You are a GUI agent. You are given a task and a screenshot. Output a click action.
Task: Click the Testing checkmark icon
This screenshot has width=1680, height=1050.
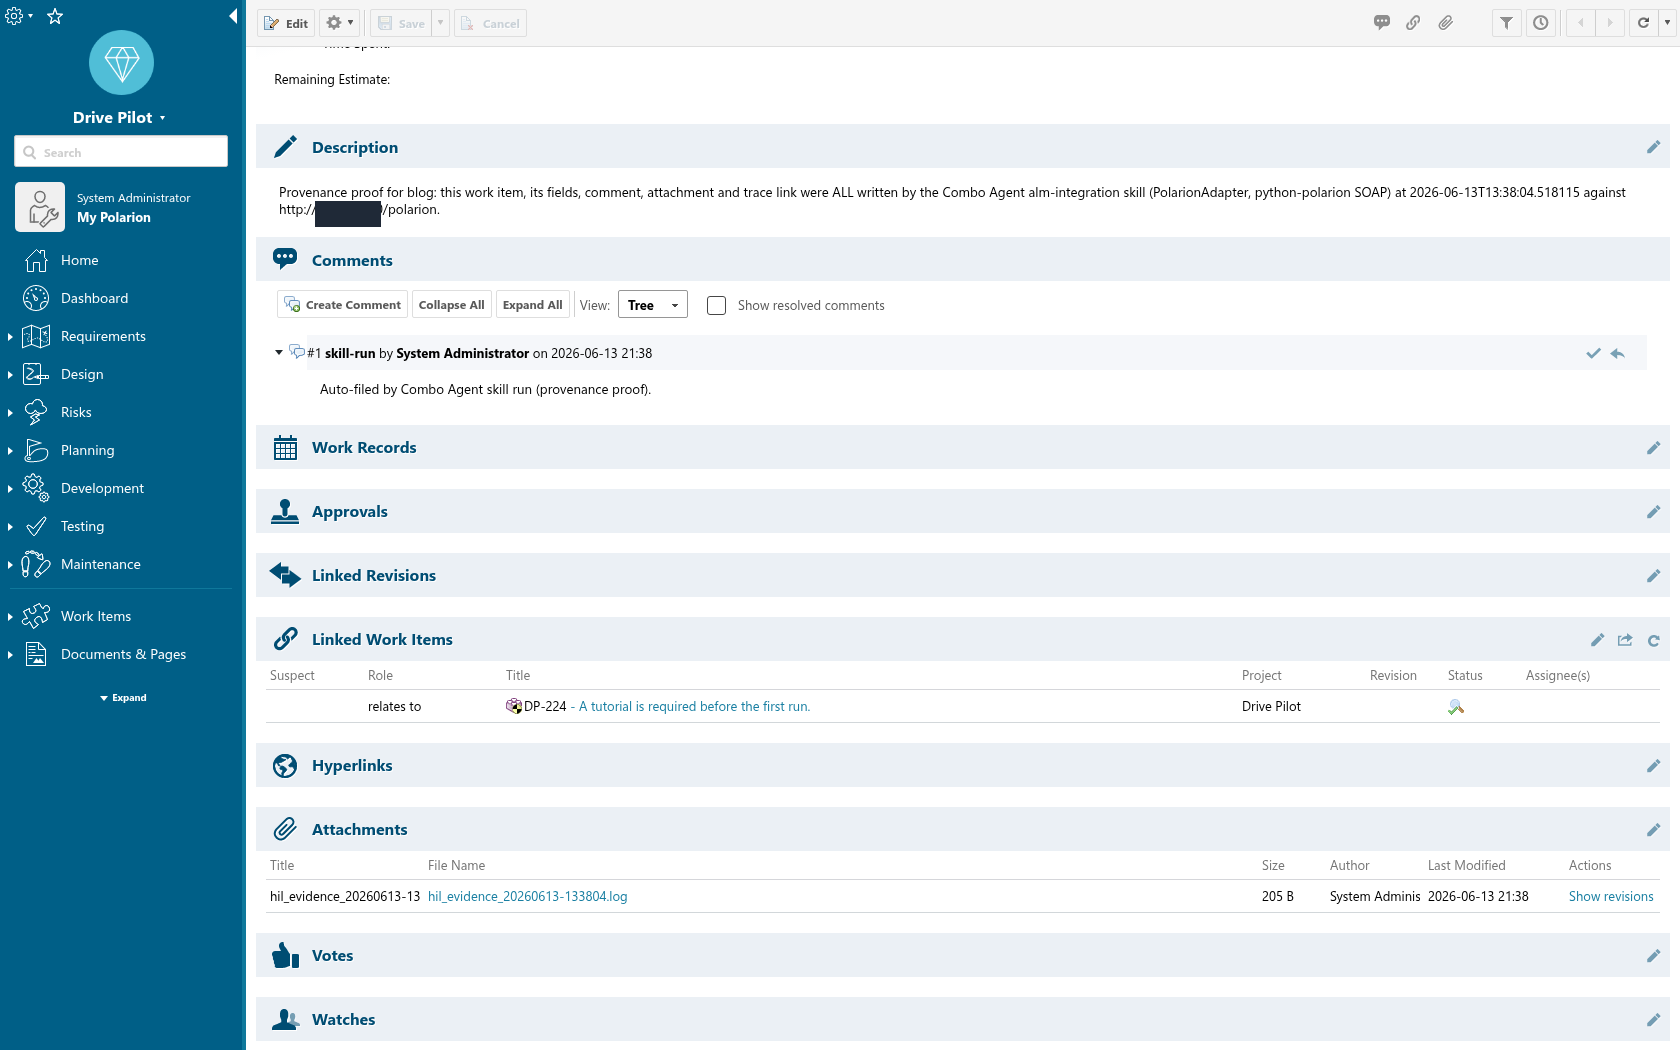[36, 526]
